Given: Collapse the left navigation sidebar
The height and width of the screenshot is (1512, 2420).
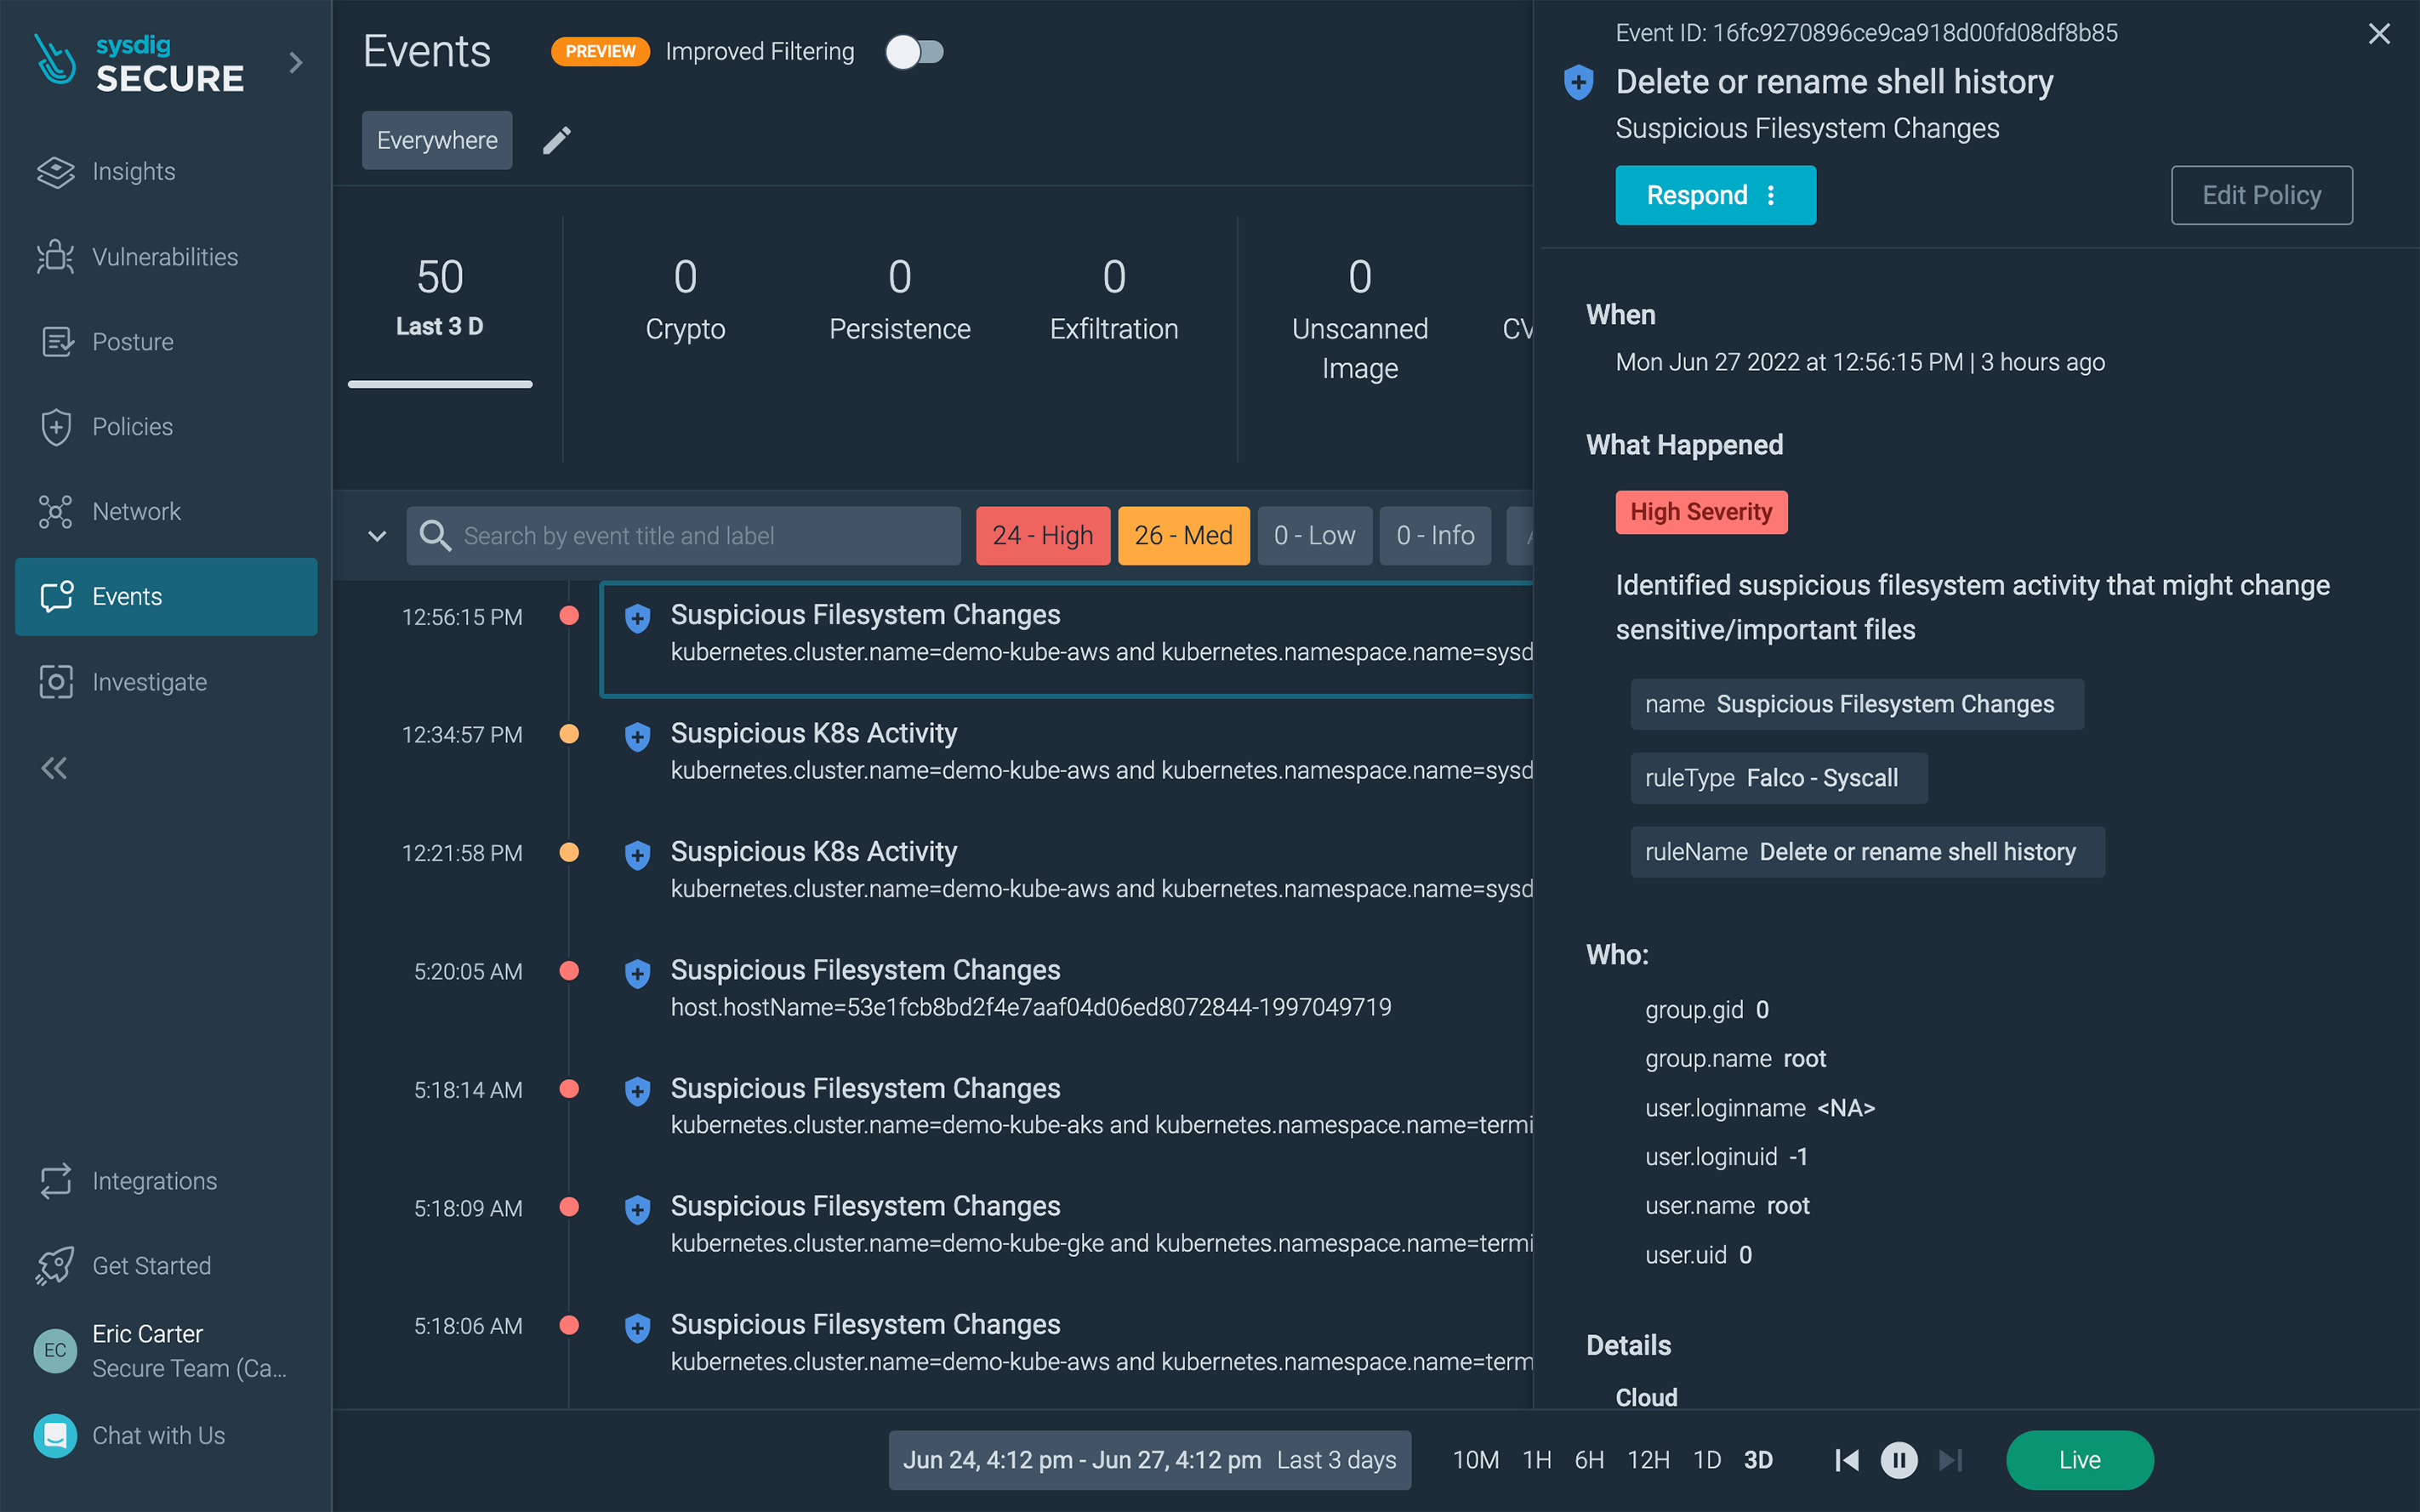Looking at the screenshot, I should coord(53,767).
